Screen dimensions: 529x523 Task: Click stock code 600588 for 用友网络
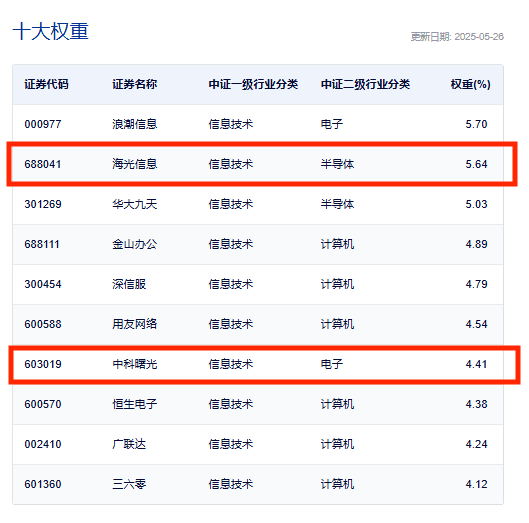click(43, 324)
